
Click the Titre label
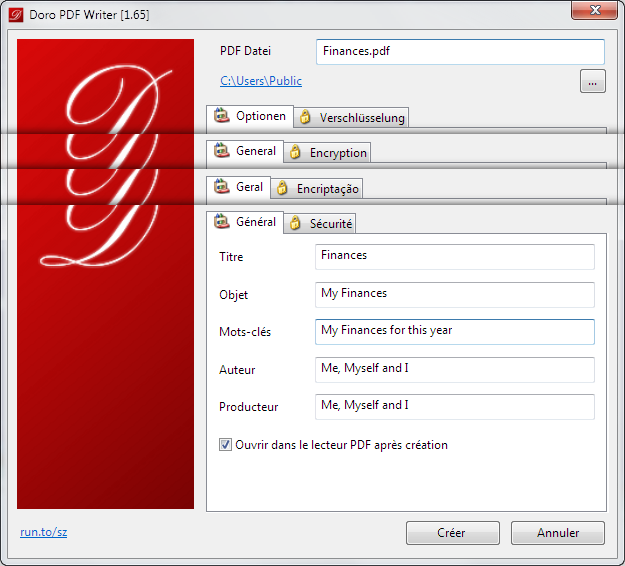[x=231, y=257]
